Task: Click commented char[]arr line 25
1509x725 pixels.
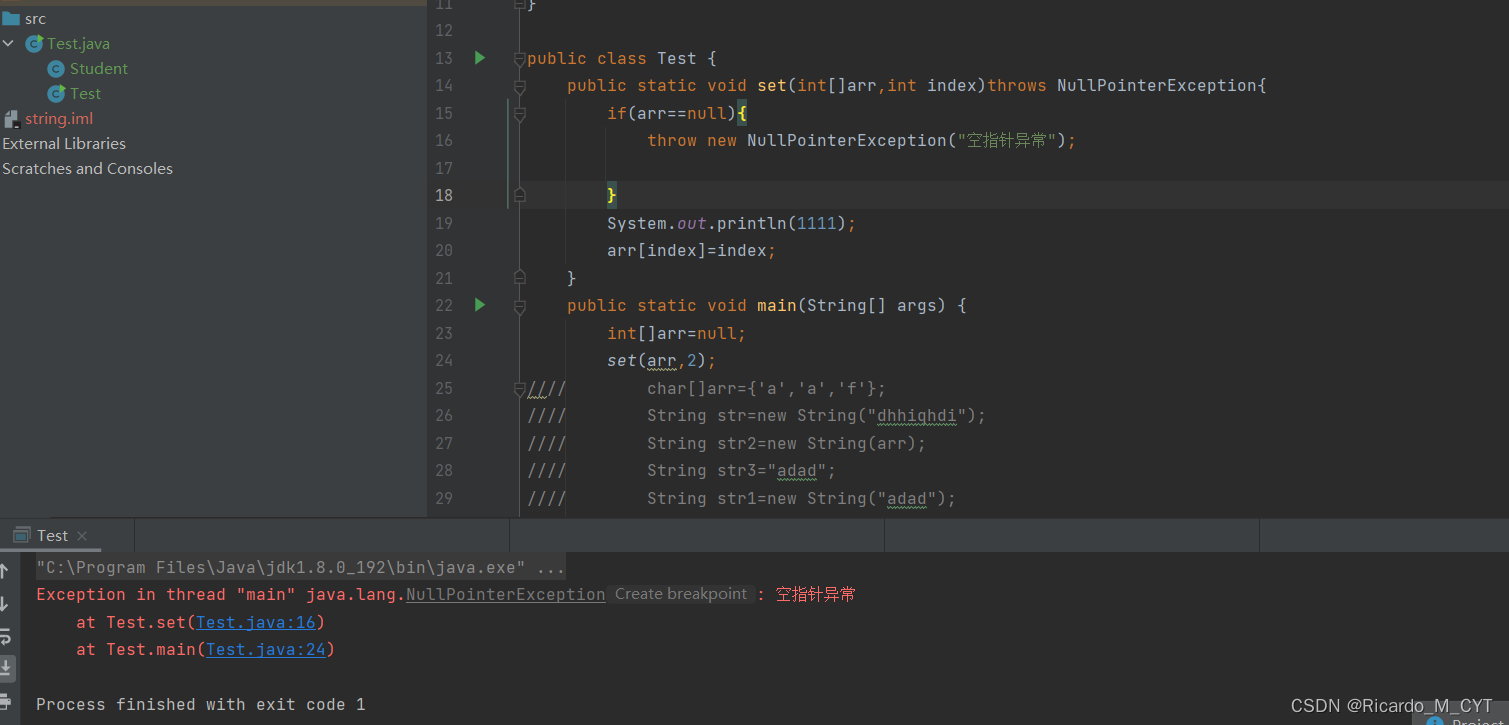Action: point(767,388)
